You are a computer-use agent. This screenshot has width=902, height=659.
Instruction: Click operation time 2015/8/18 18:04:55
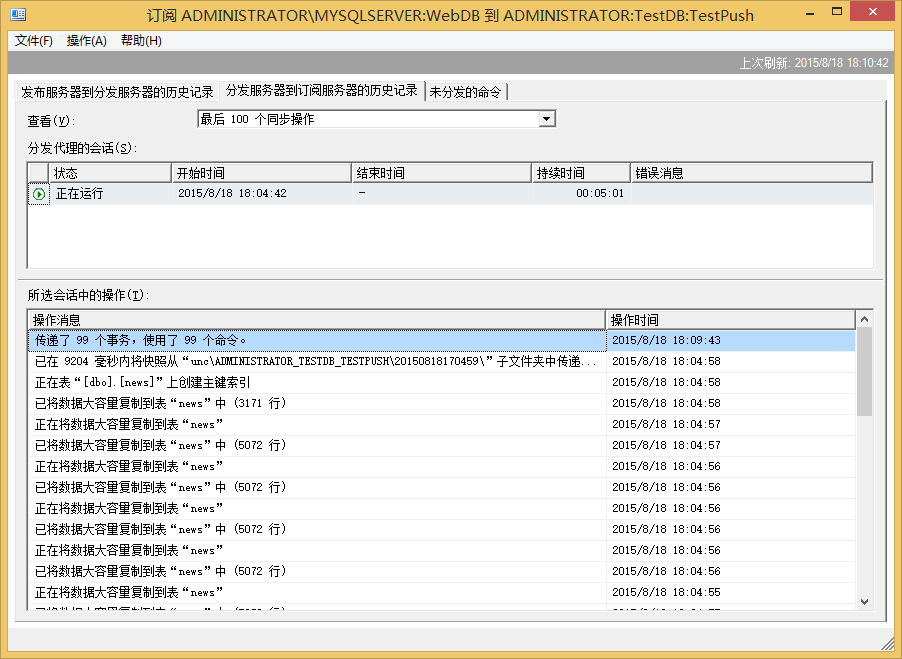666,592
